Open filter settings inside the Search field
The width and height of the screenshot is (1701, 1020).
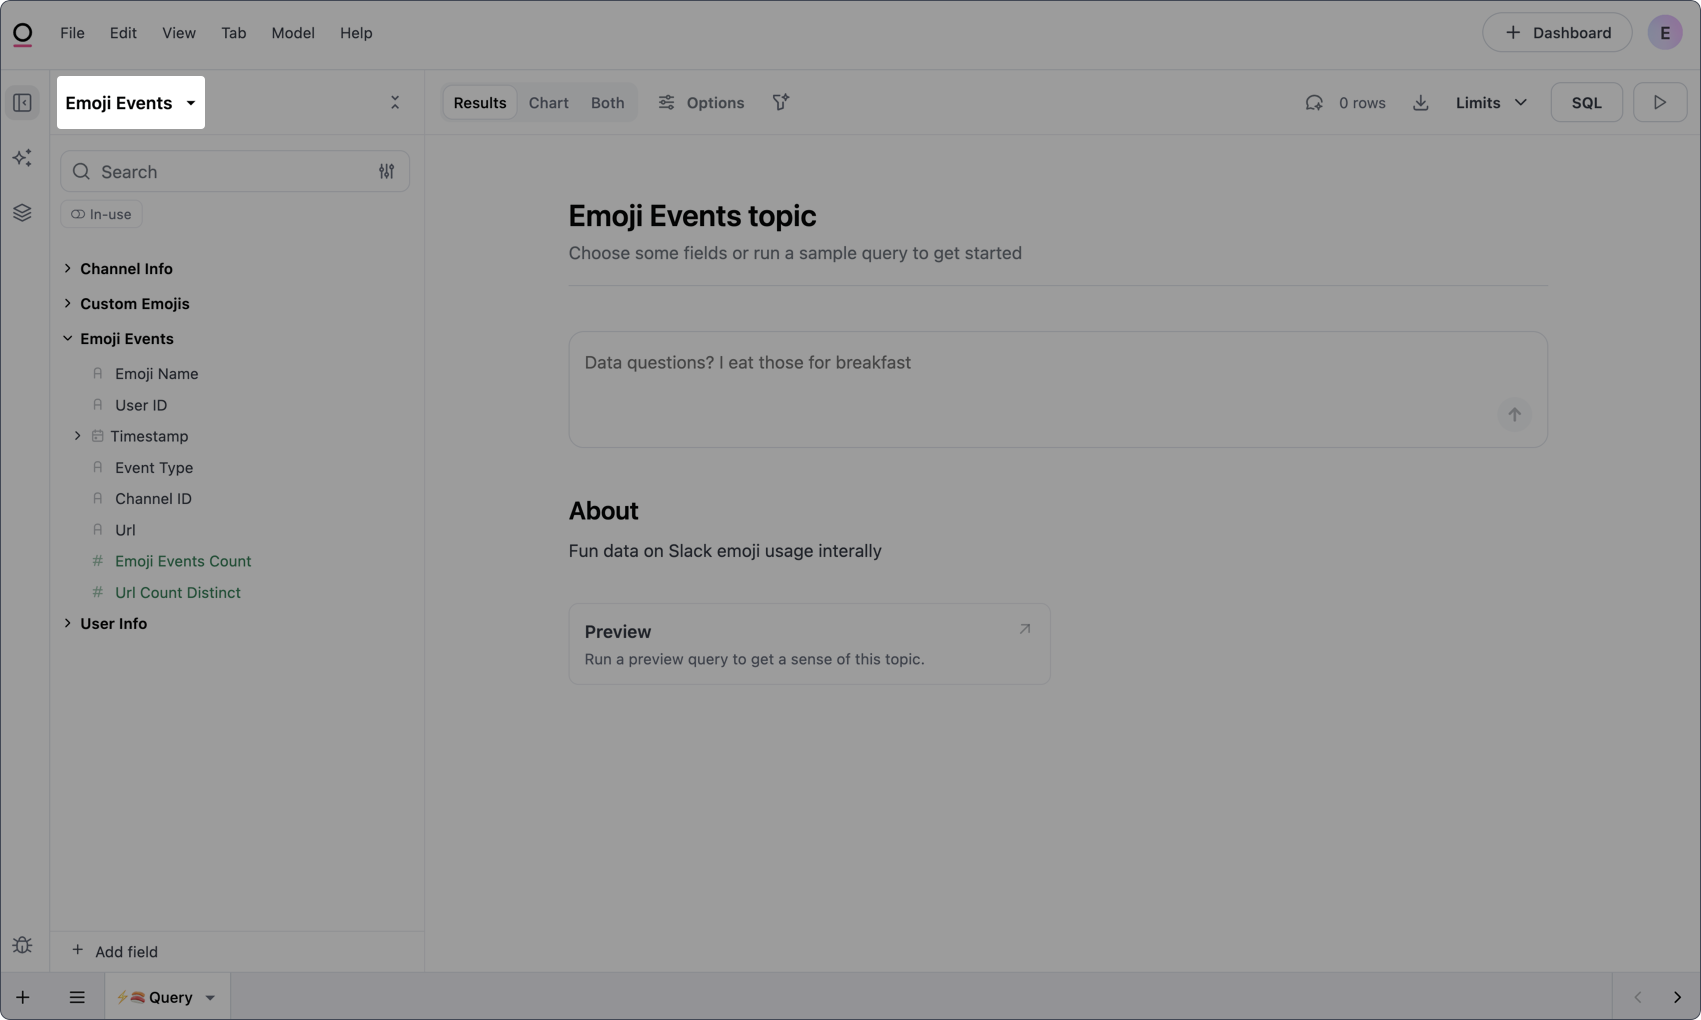tap(387, 171)
